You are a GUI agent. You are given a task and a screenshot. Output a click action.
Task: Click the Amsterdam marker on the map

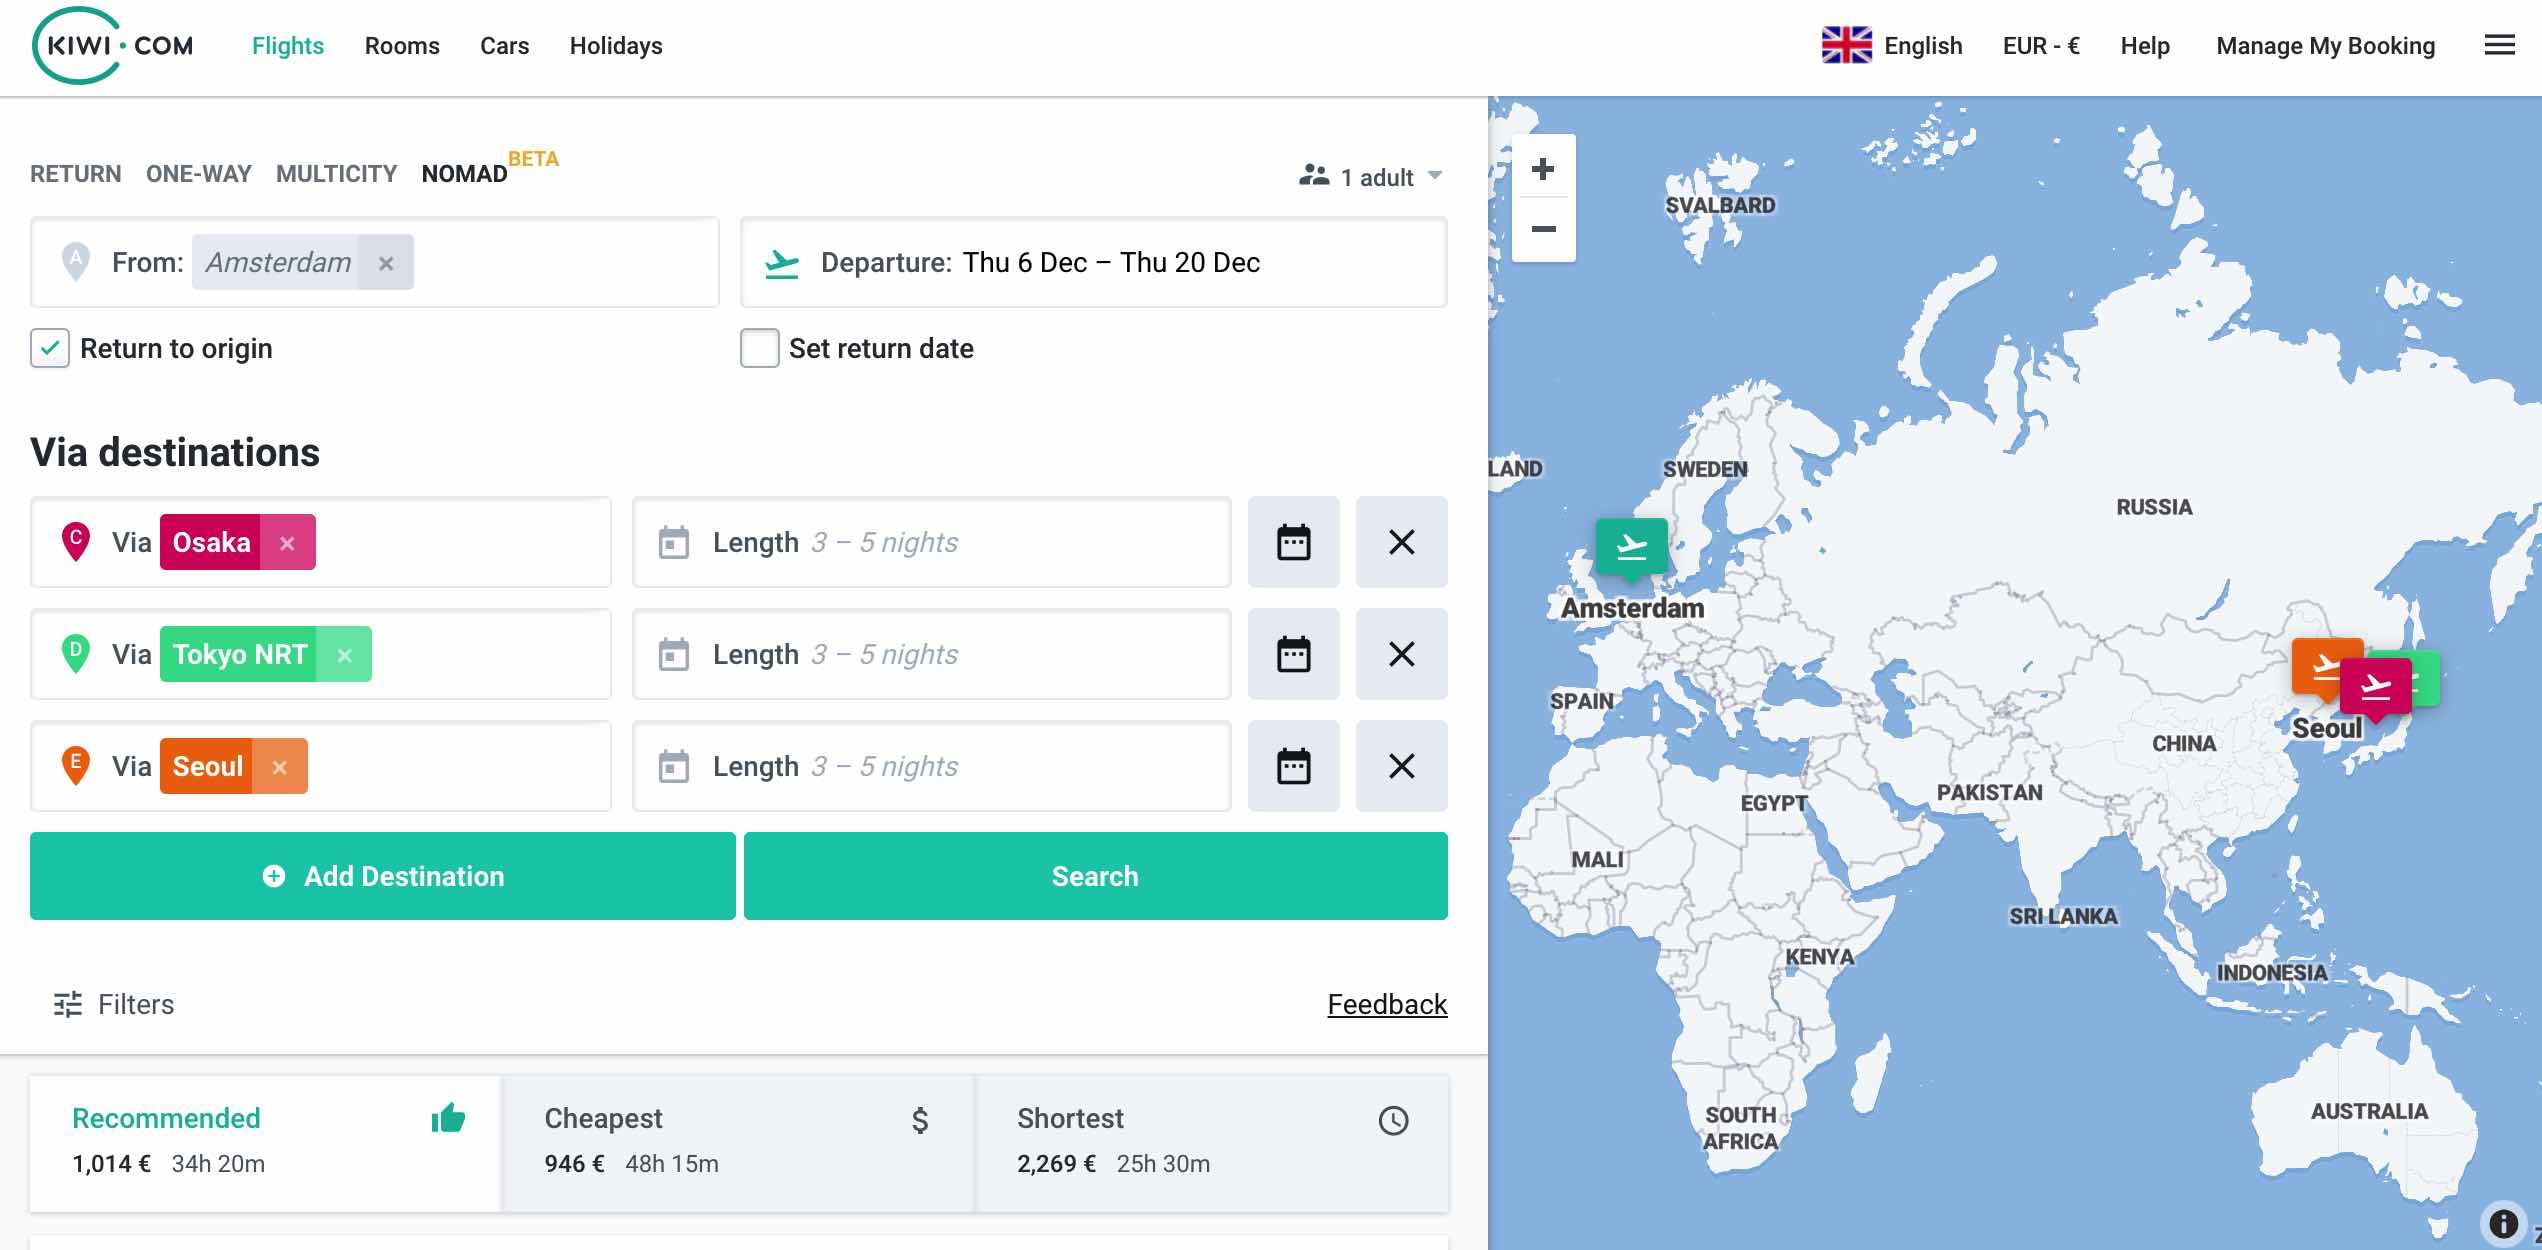tap(1631, 548)
